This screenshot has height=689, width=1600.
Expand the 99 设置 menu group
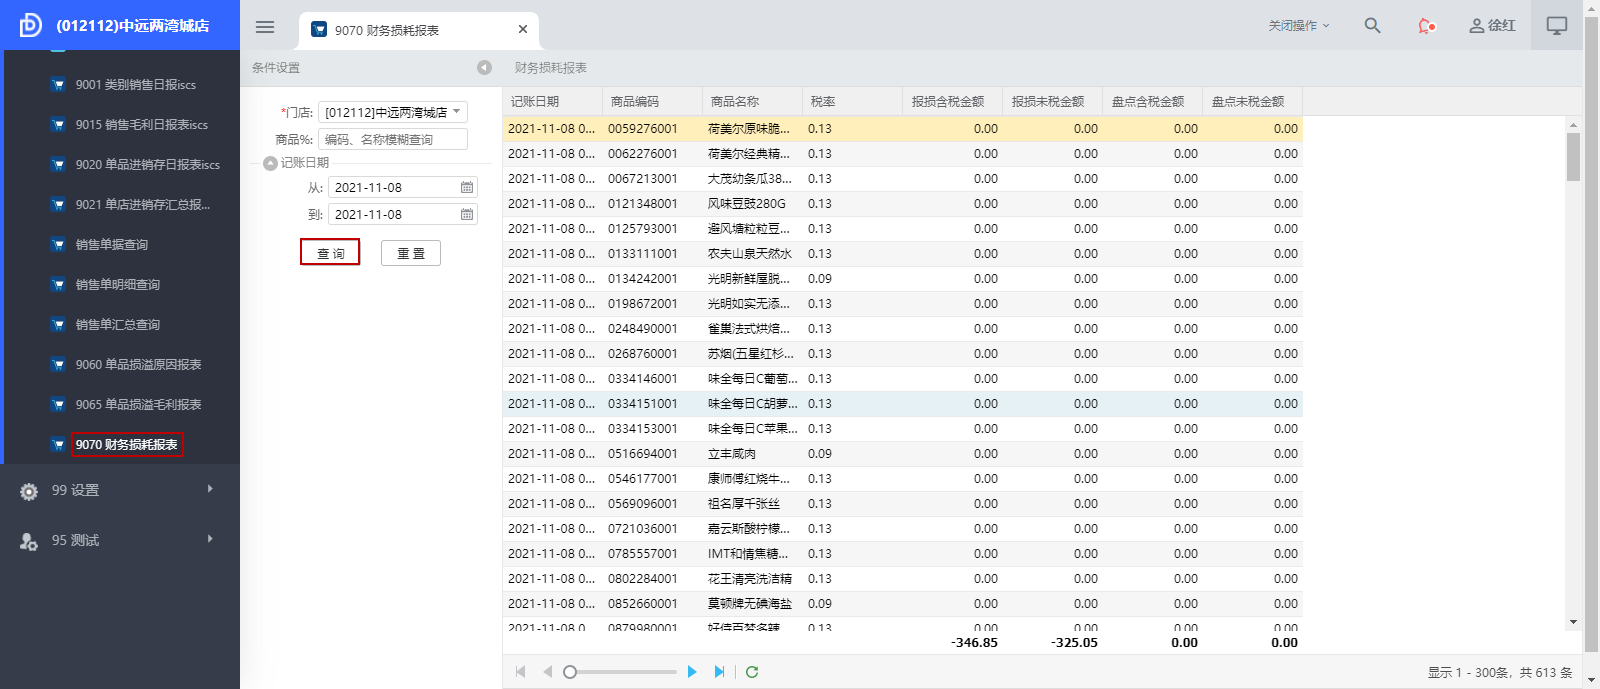[120, 490]
